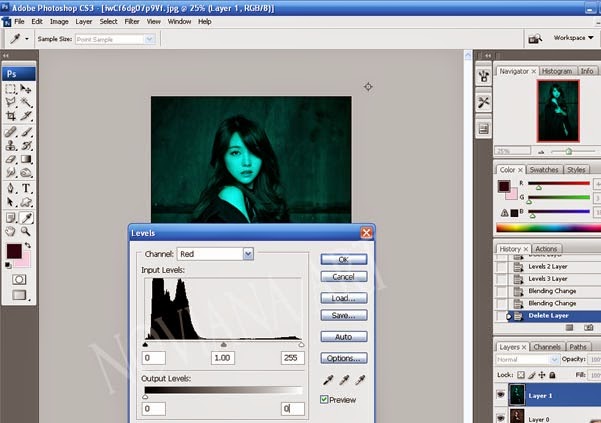Swap foreground and background colors

pyautogui.click(x=28, y=245)
